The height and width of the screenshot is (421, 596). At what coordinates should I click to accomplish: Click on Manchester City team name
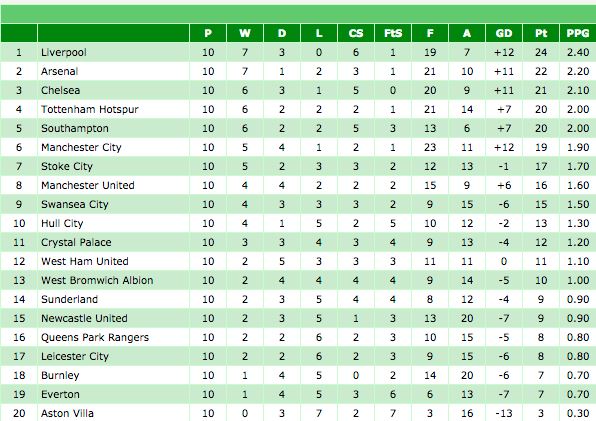click(x=81, y=147)
